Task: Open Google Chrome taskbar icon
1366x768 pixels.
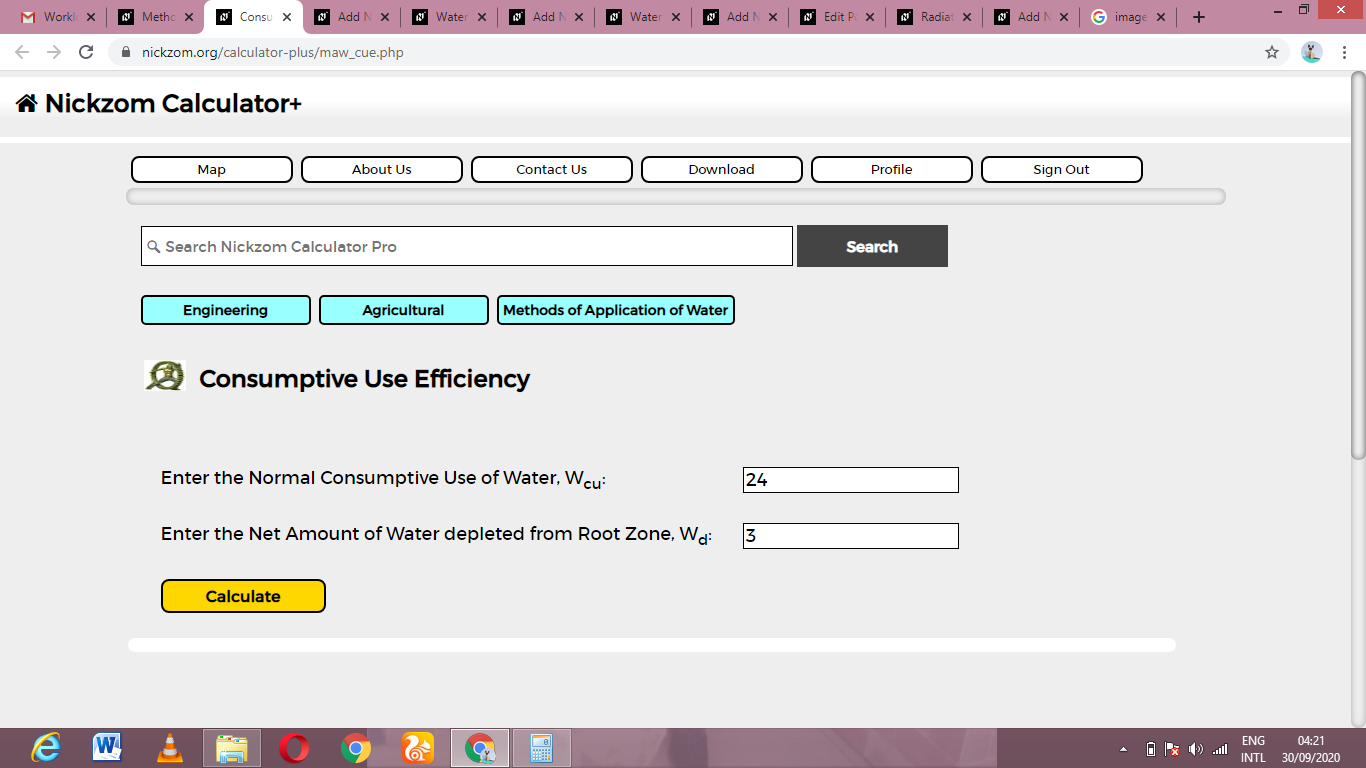Action: (356, 748)
